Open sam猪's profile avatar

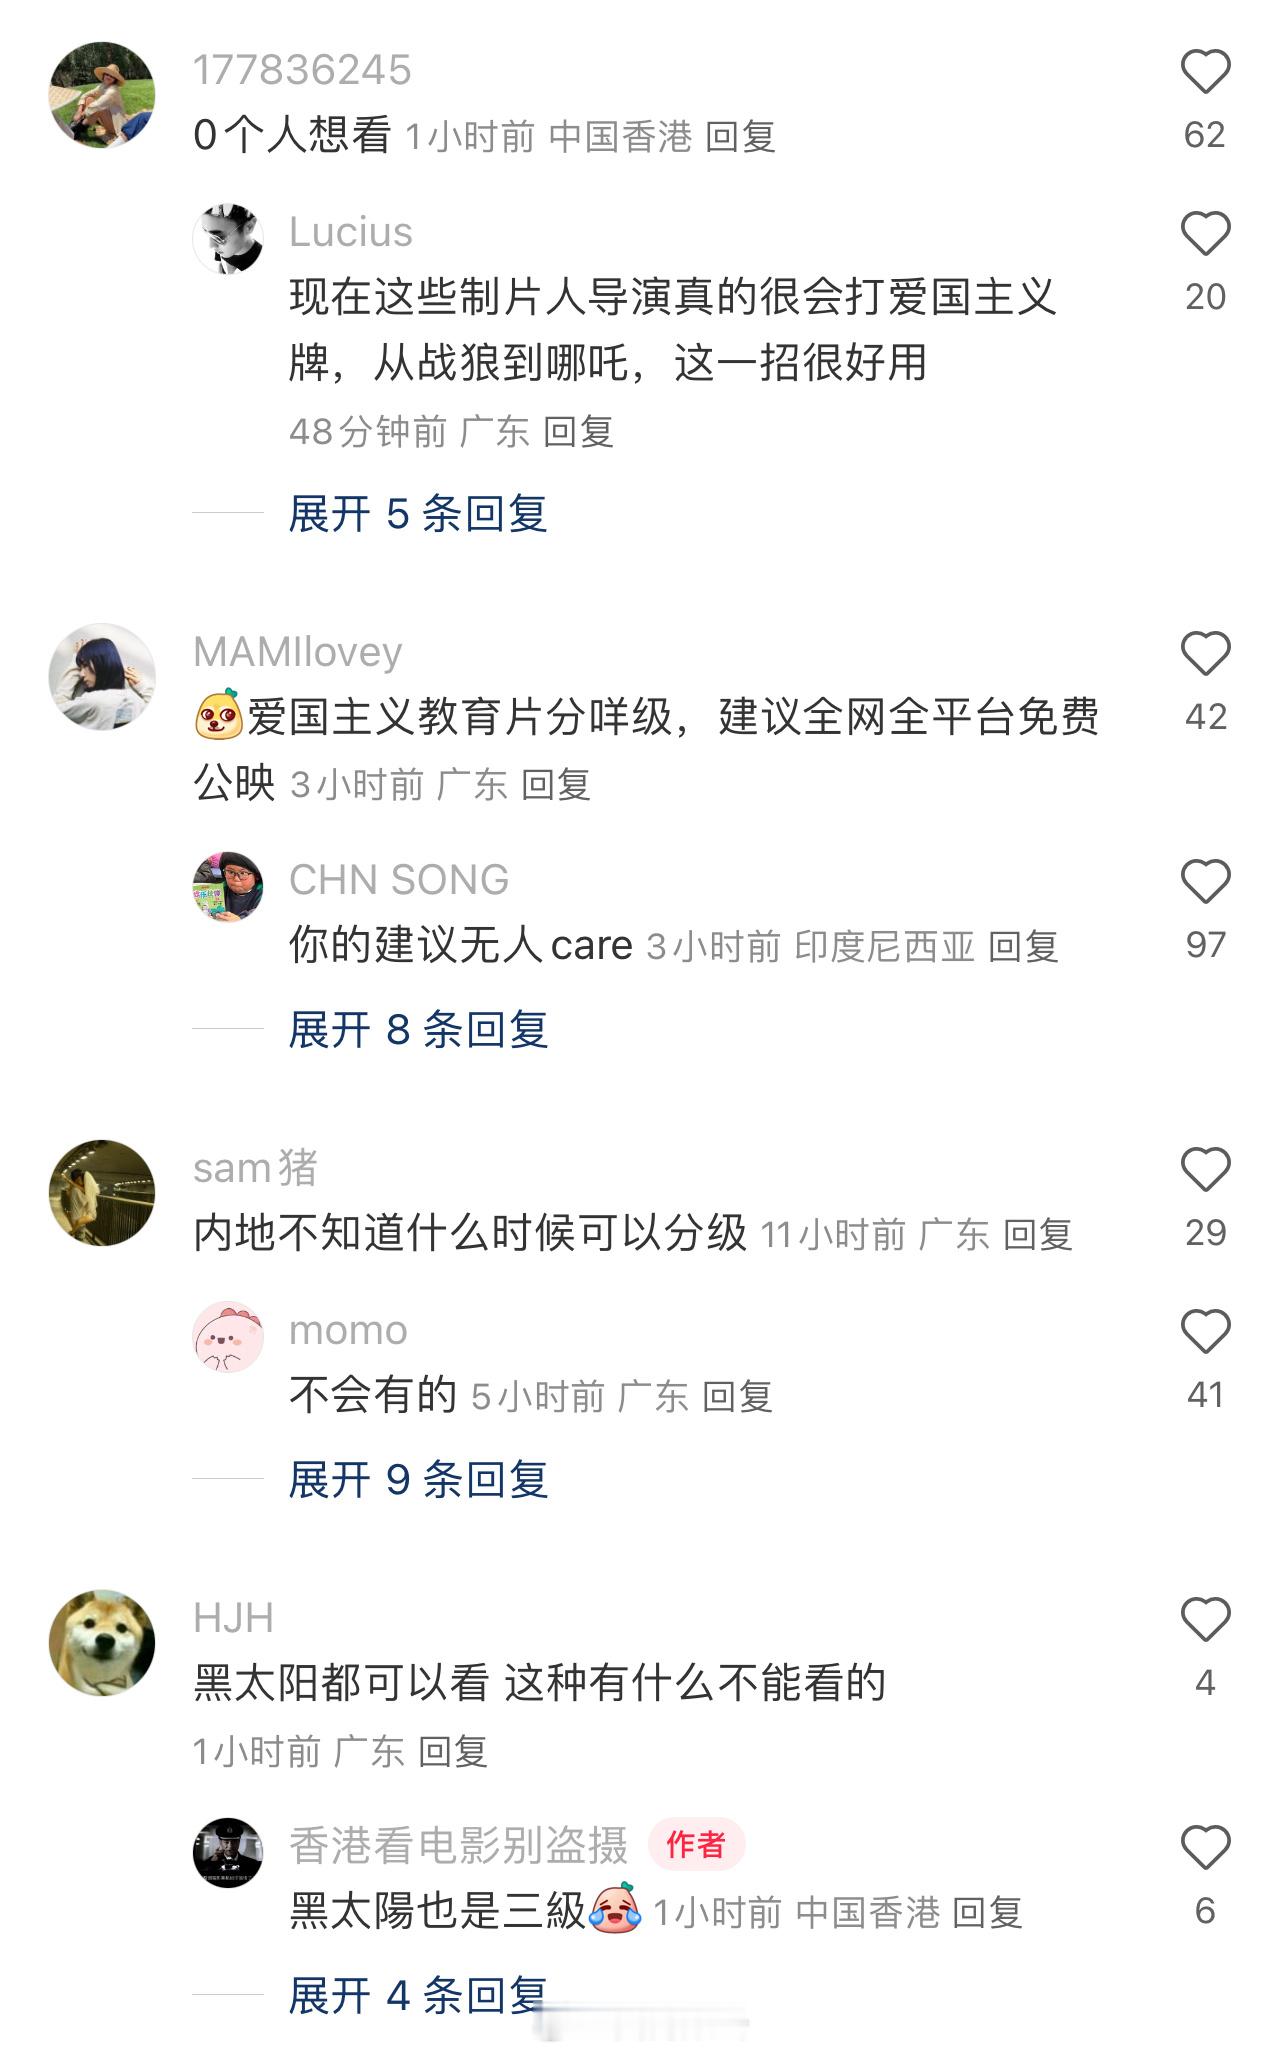pos(102,1193)
